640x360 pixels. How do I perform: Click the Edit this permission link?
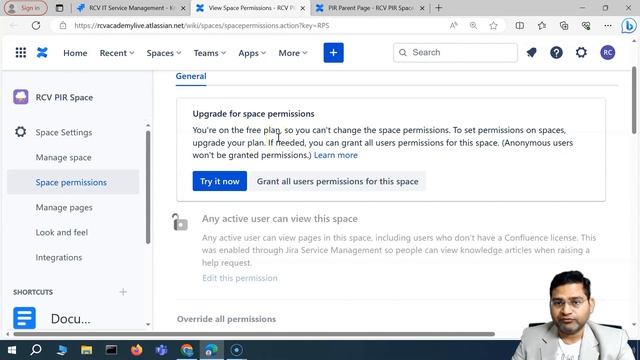point(240,278)
